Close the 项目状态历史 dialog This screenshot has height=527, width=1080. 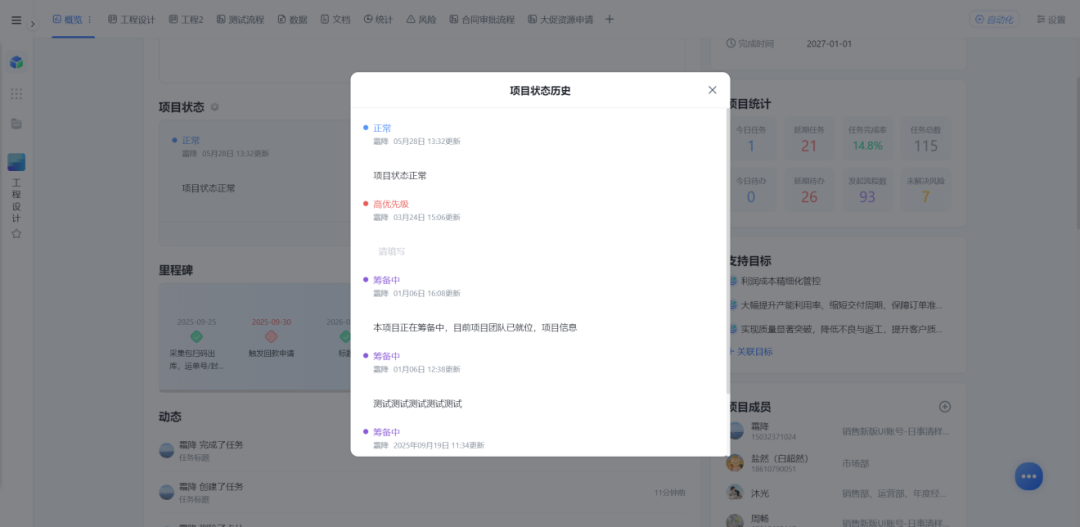pyautogui.click(x=712, y=90)
